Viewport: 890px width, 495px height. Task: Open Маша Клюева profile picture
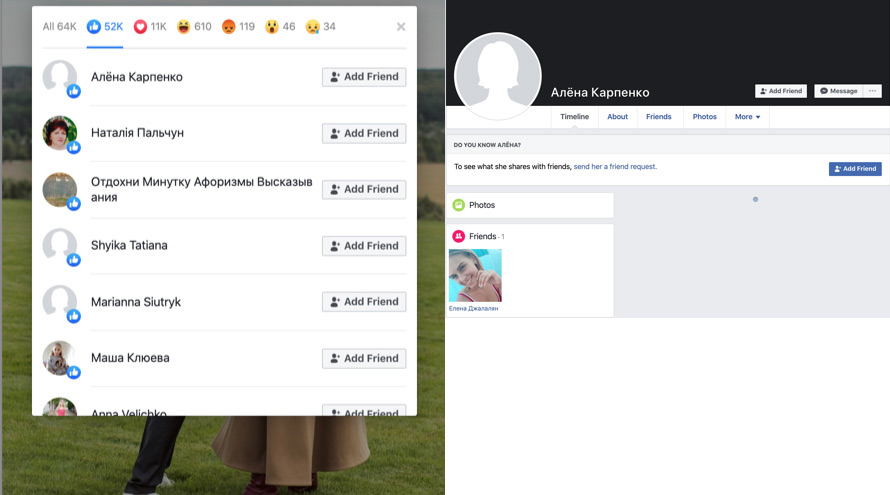pos(60,358)
